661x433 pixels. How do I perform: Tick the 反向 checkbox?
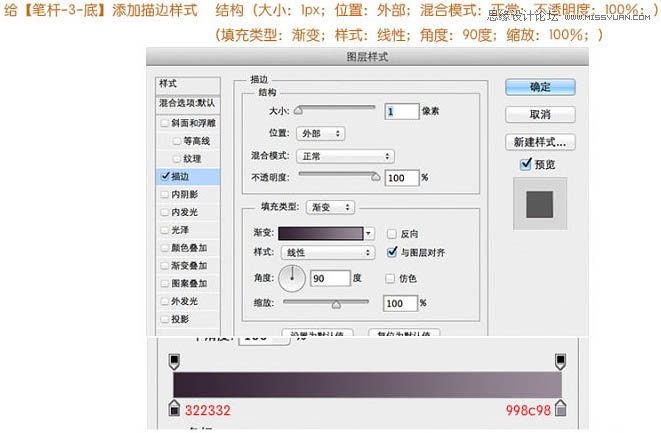pyautogui.click(x=392, y=234)
